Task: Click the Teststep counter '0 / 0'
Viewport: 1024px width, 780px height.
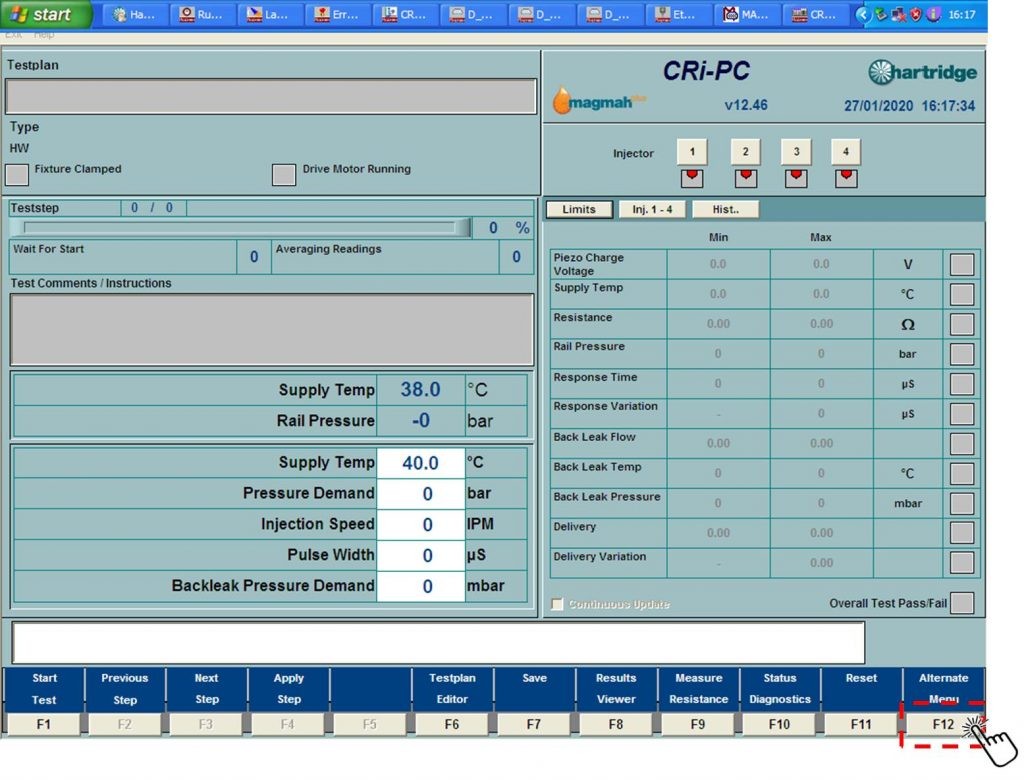Action: tap(152, 208)
